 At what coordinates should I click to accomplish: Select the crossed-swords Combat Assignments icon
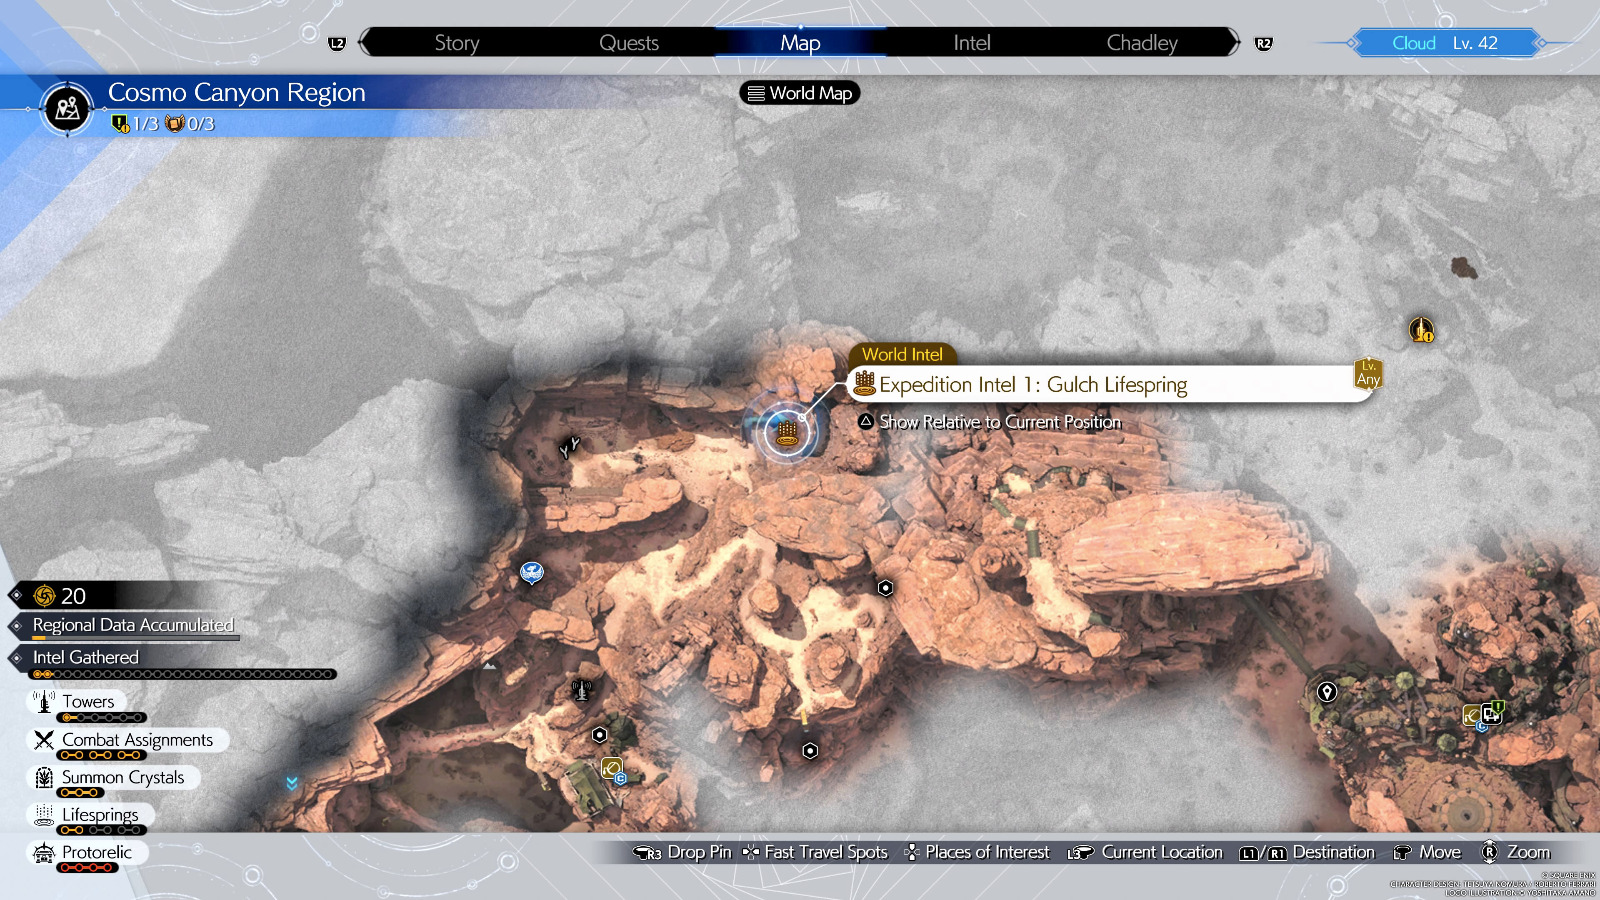[42, 739]
